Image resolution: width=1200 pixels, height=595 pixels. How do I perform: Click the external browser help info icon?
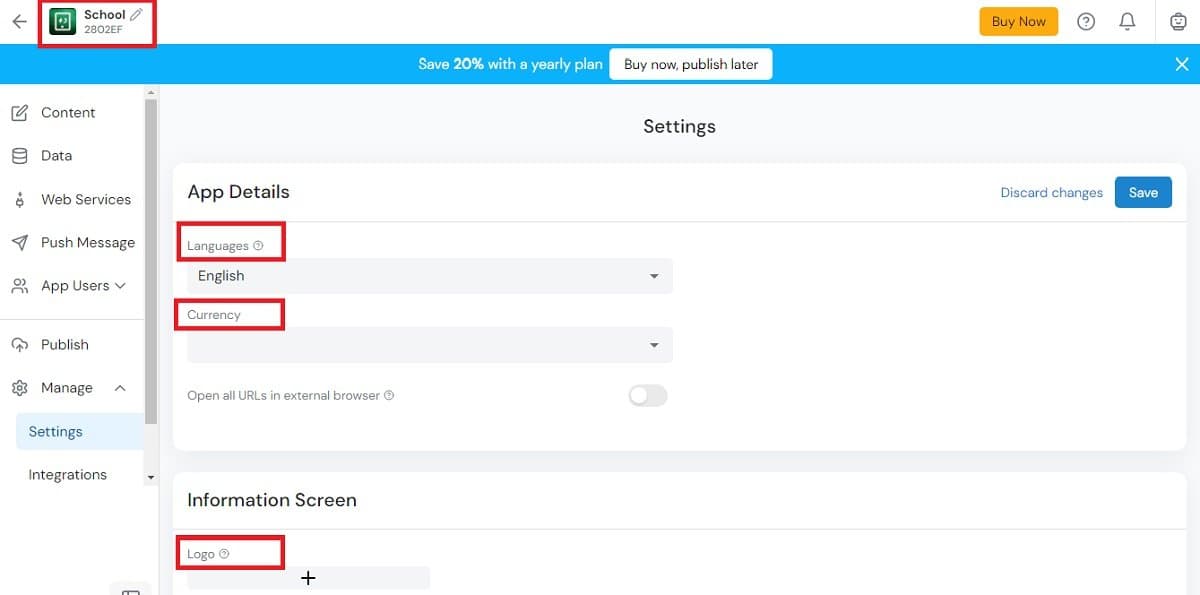389,396
